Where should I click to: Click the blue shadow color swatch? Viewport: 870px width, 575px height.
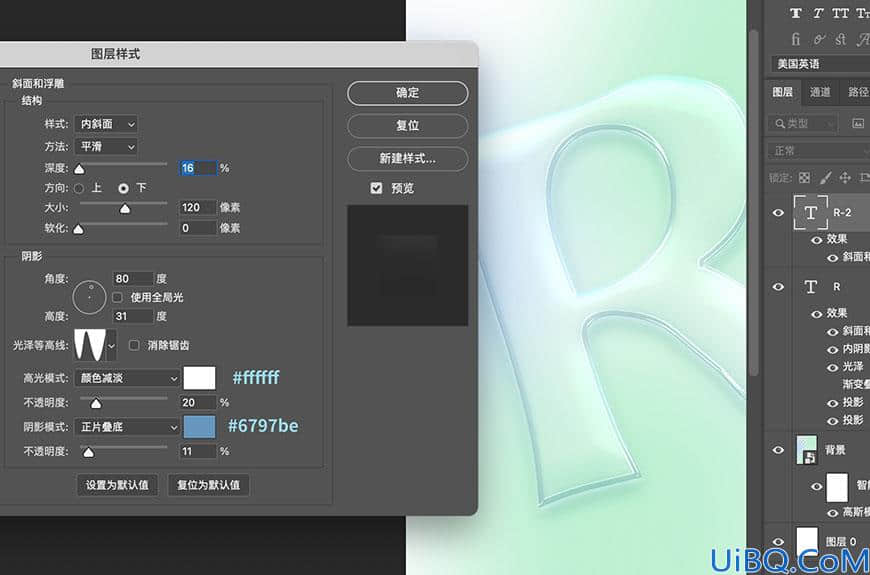point(200,427)
